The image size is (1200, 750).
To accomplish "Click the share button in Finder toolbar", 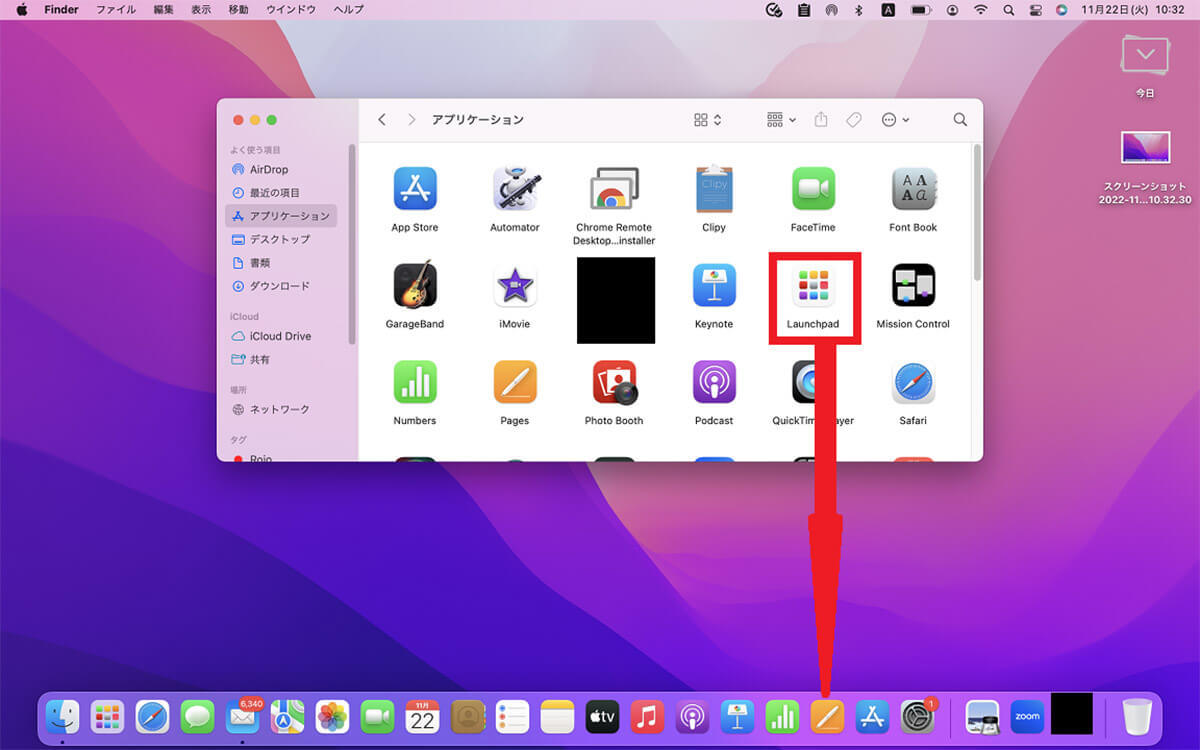I will [821, 119].
